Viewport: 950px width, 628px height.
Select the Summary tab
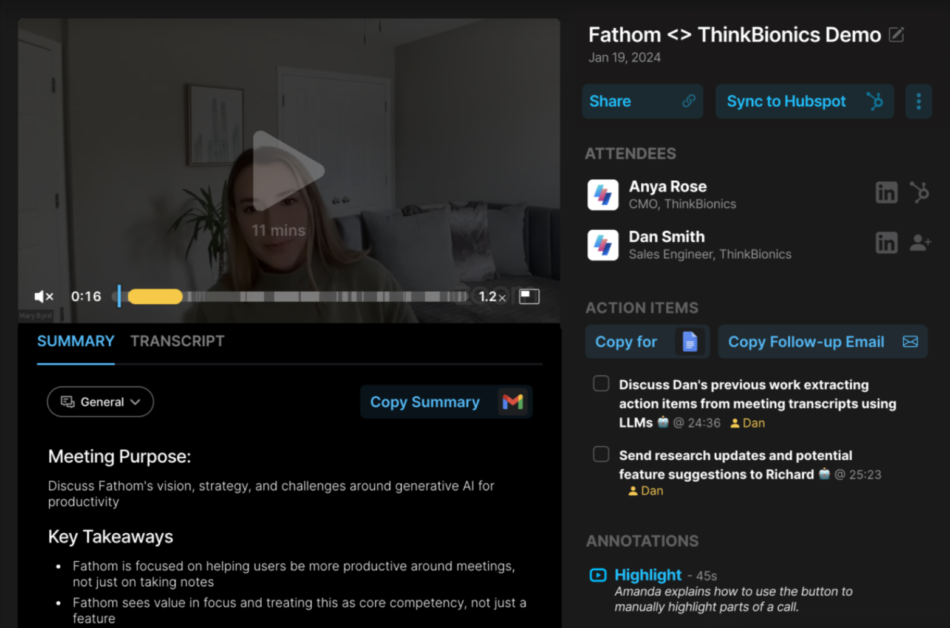pyautogui.click(x=76, y=341)
